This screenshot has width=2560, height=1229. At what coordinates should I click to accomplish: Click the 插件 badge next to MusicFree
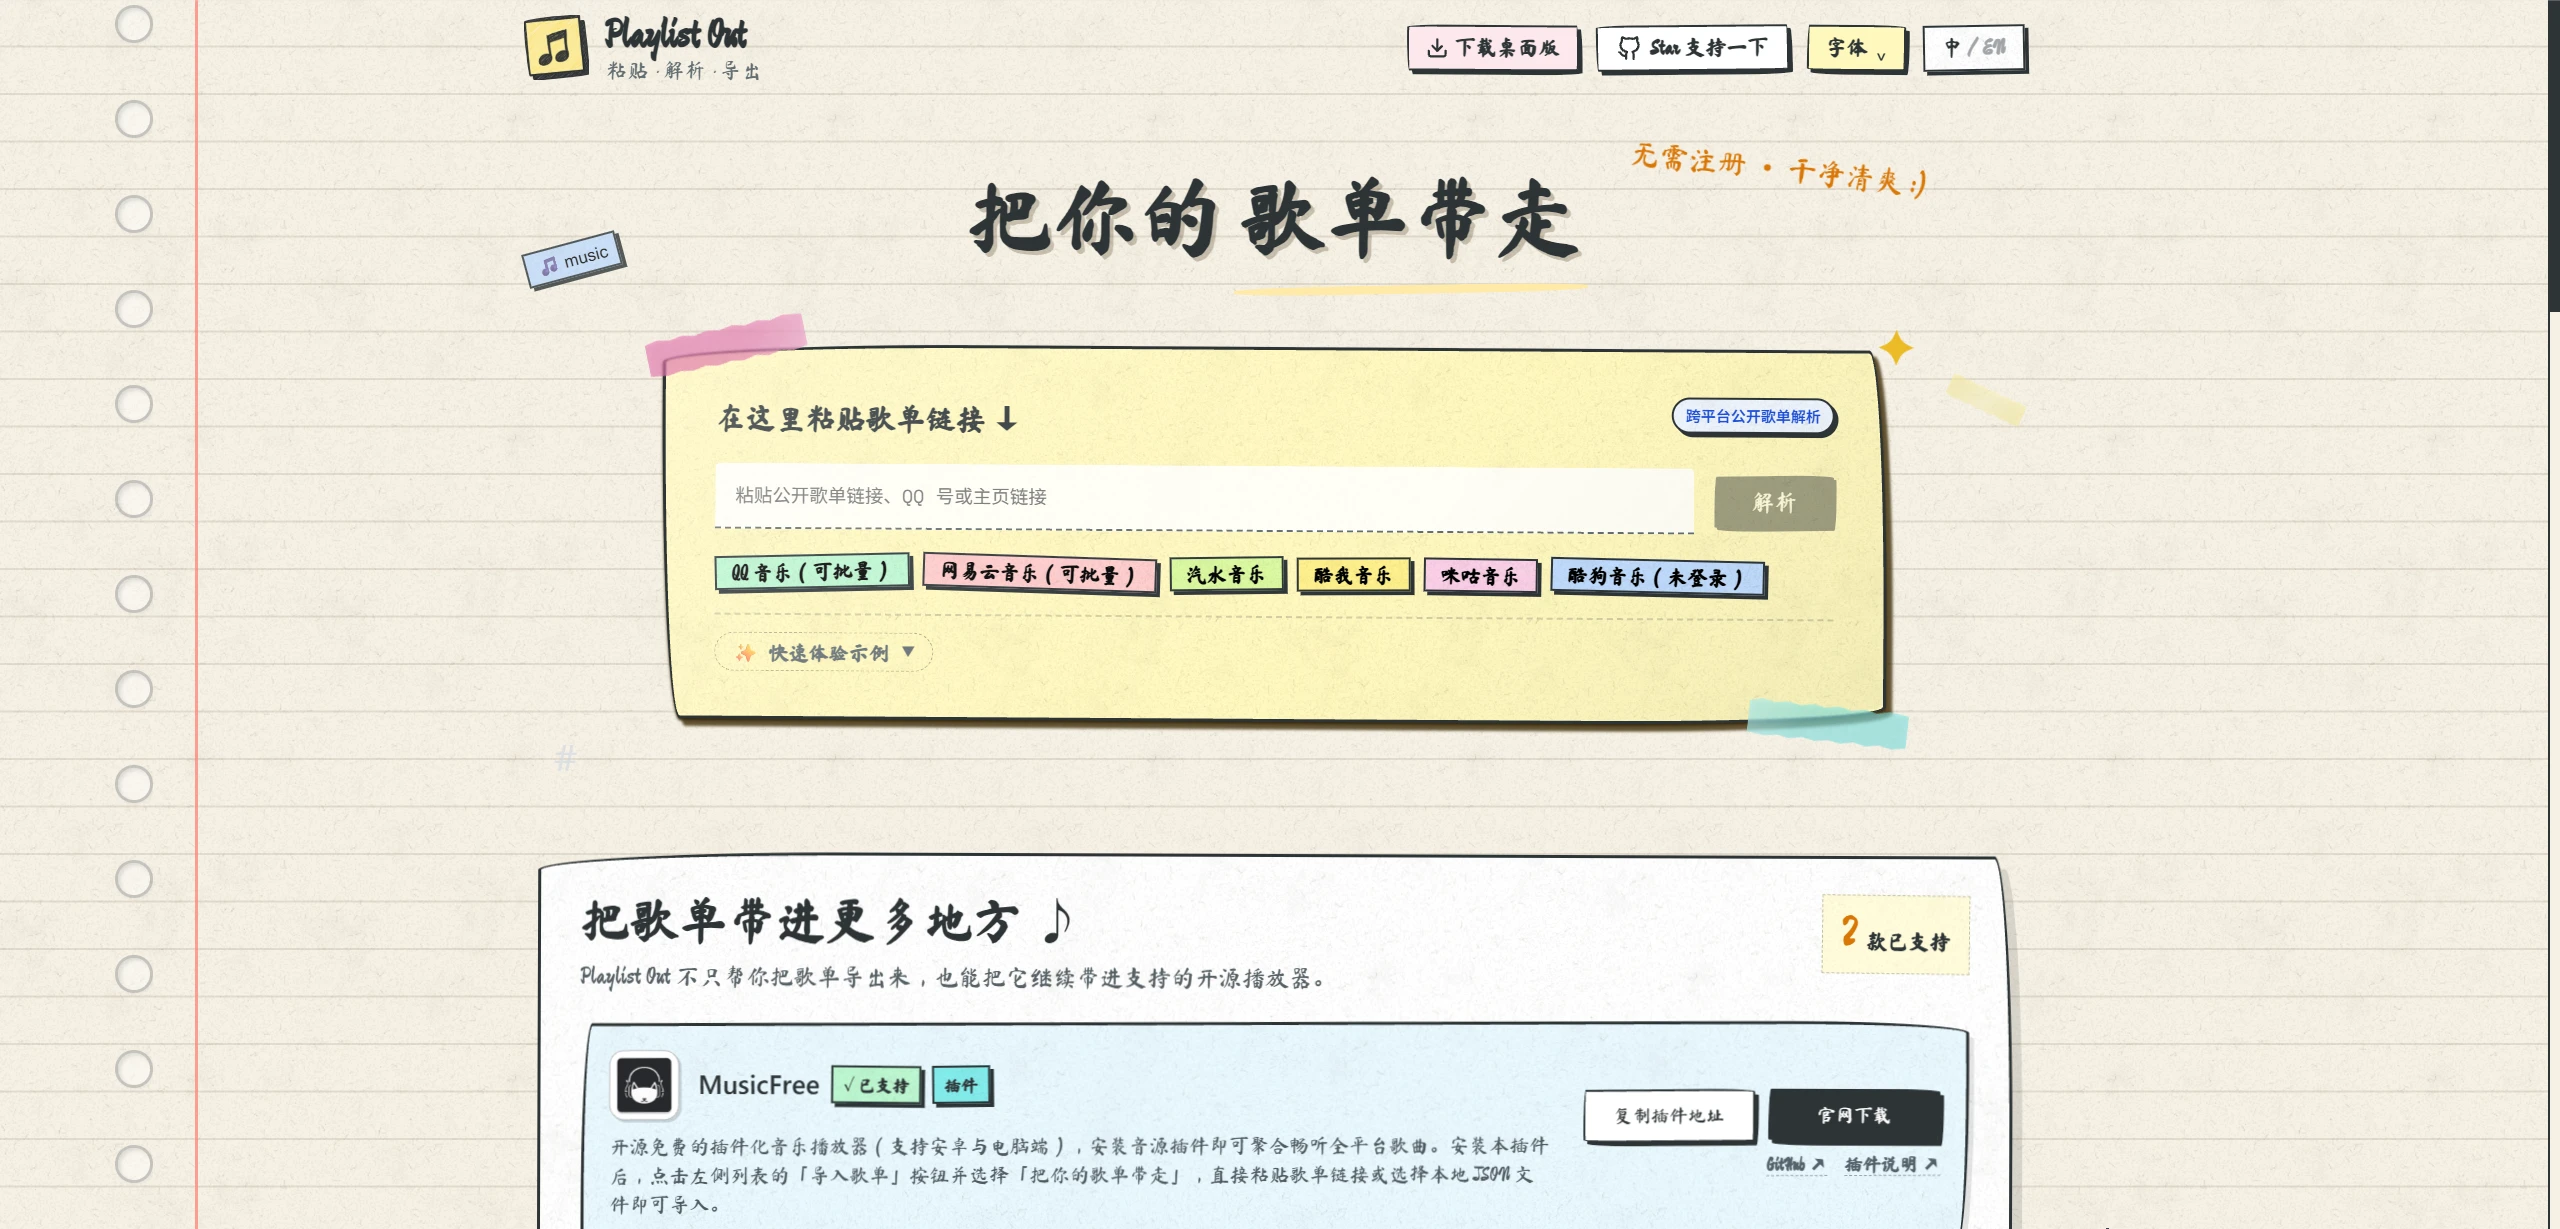pyautogui.click(x=961, y=1085)
